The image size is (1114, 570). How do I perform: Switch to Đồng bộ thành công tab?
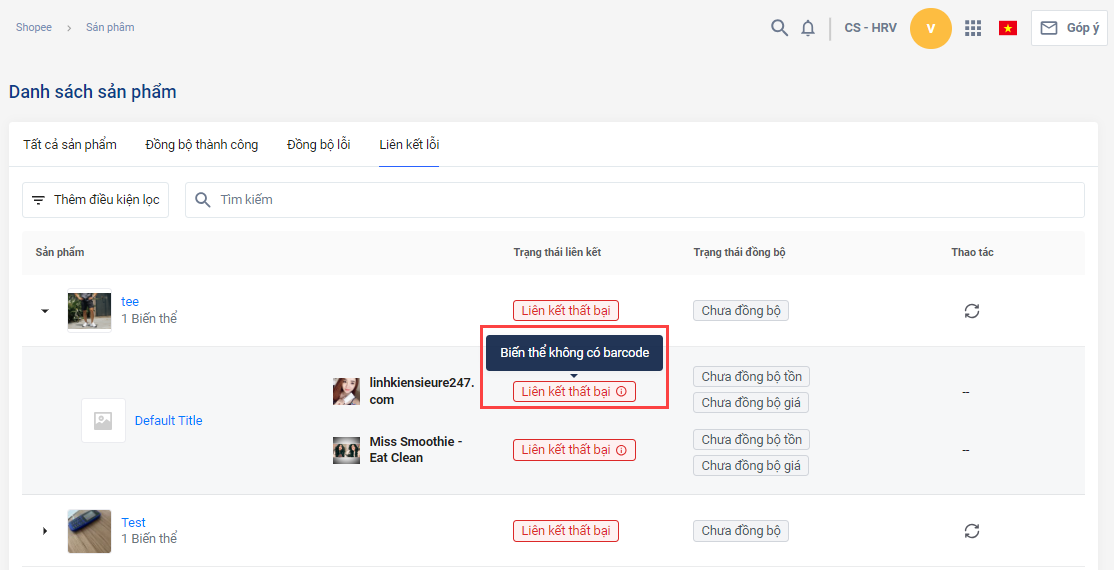pyautogui.click(x=202, y=145)
